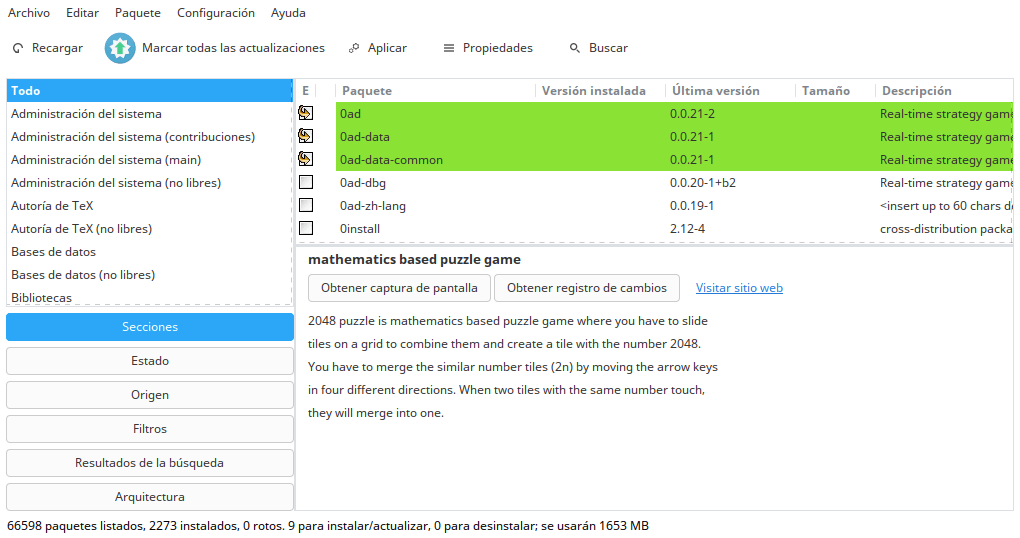Select Bases de datos (no libres)

[x=150, y=275]
